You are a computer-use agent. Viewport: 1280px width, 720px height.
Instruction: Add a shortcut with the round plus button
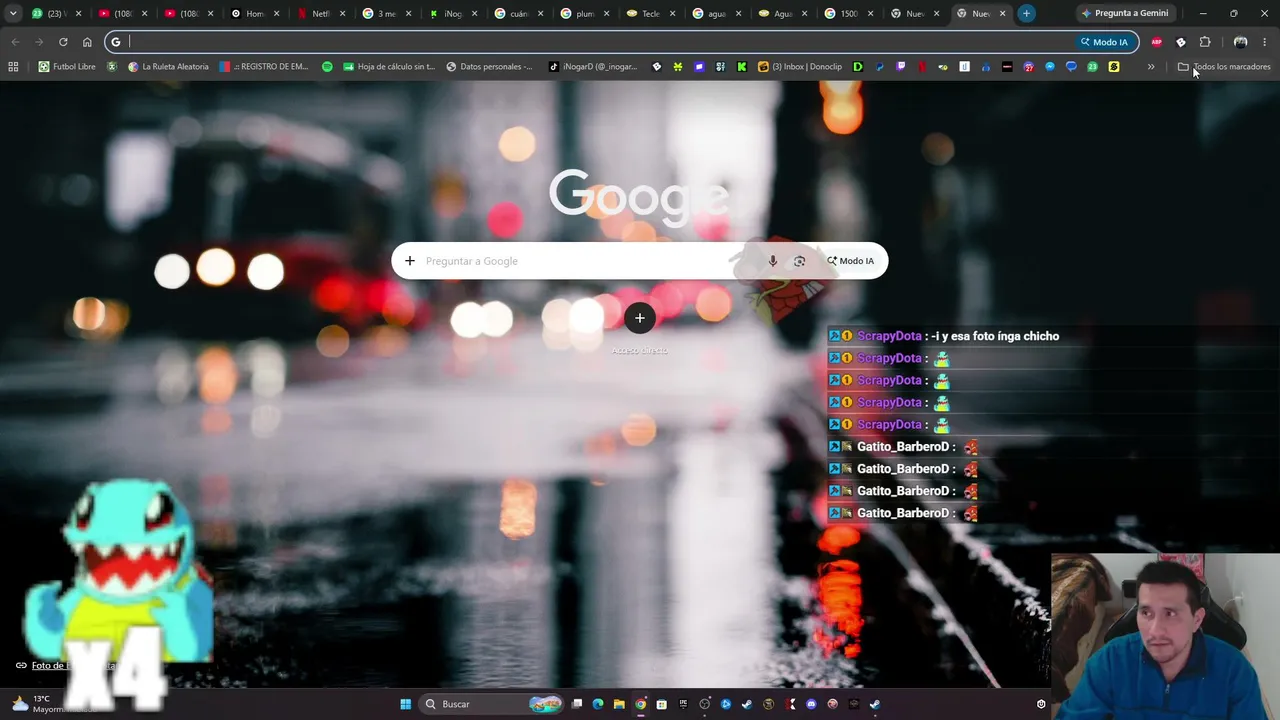[x=640, y=318]
